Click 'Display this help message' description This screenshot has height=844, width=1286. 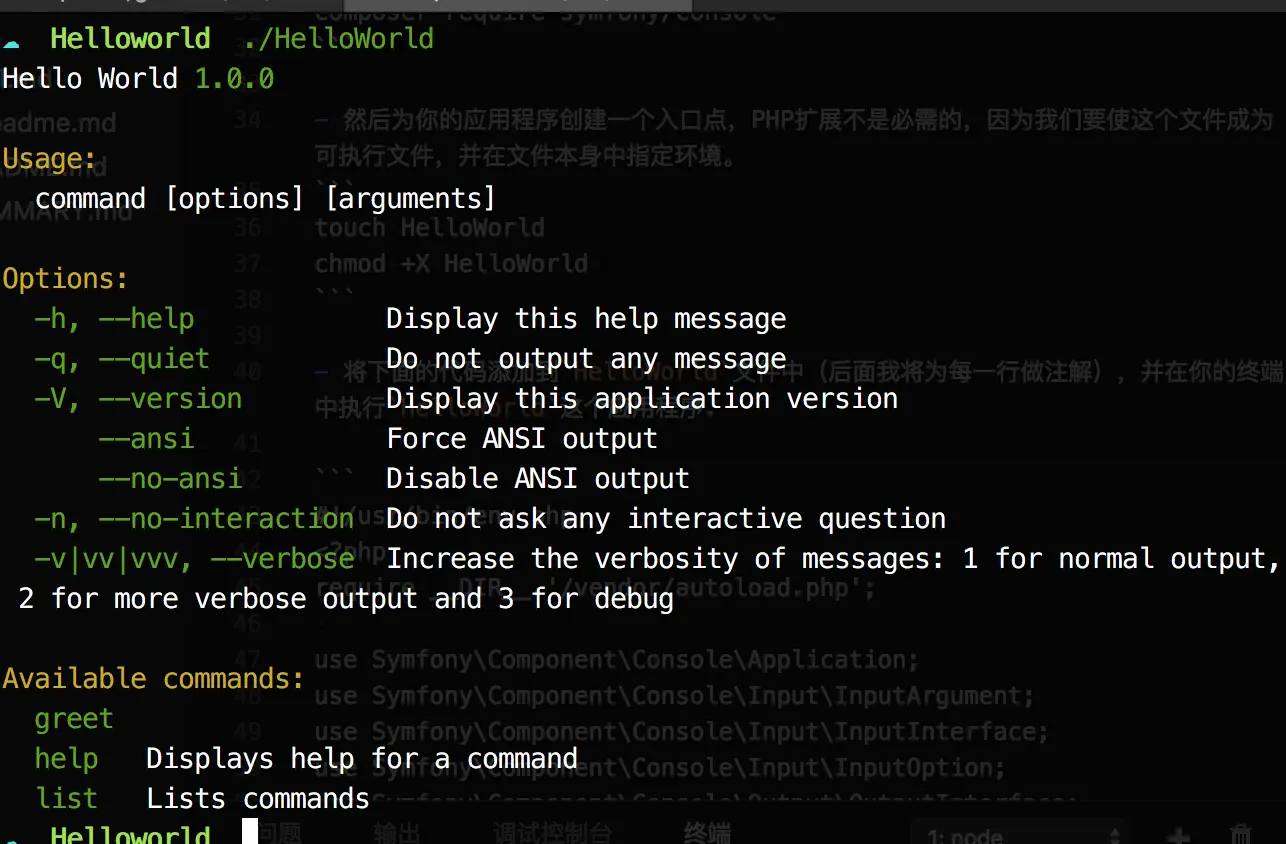coord(586,319)
